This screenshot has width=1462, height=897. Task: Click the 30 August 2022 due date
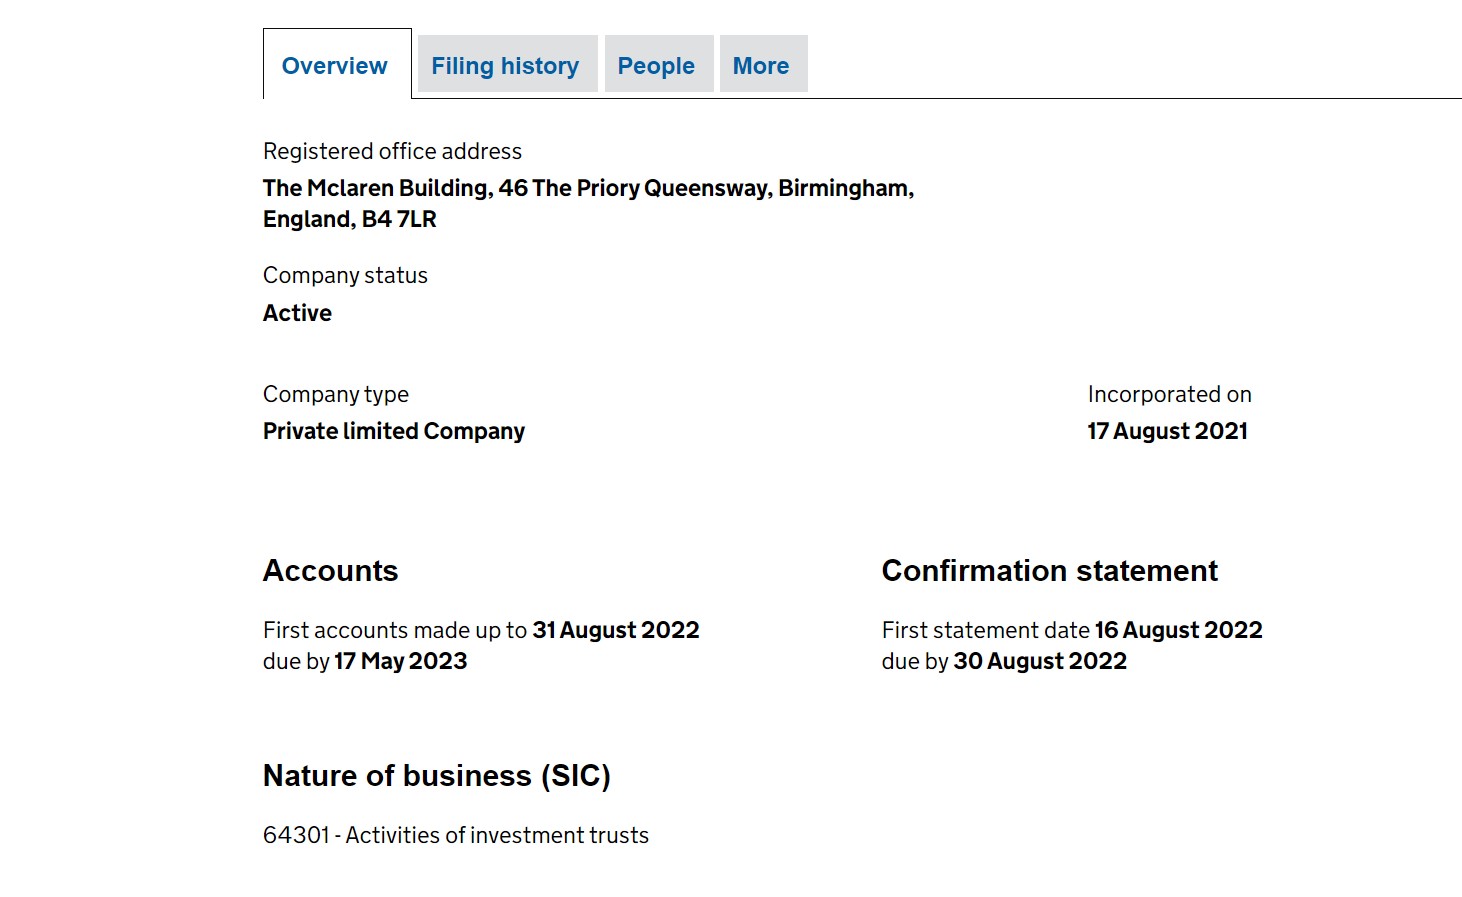[1040, 661]
